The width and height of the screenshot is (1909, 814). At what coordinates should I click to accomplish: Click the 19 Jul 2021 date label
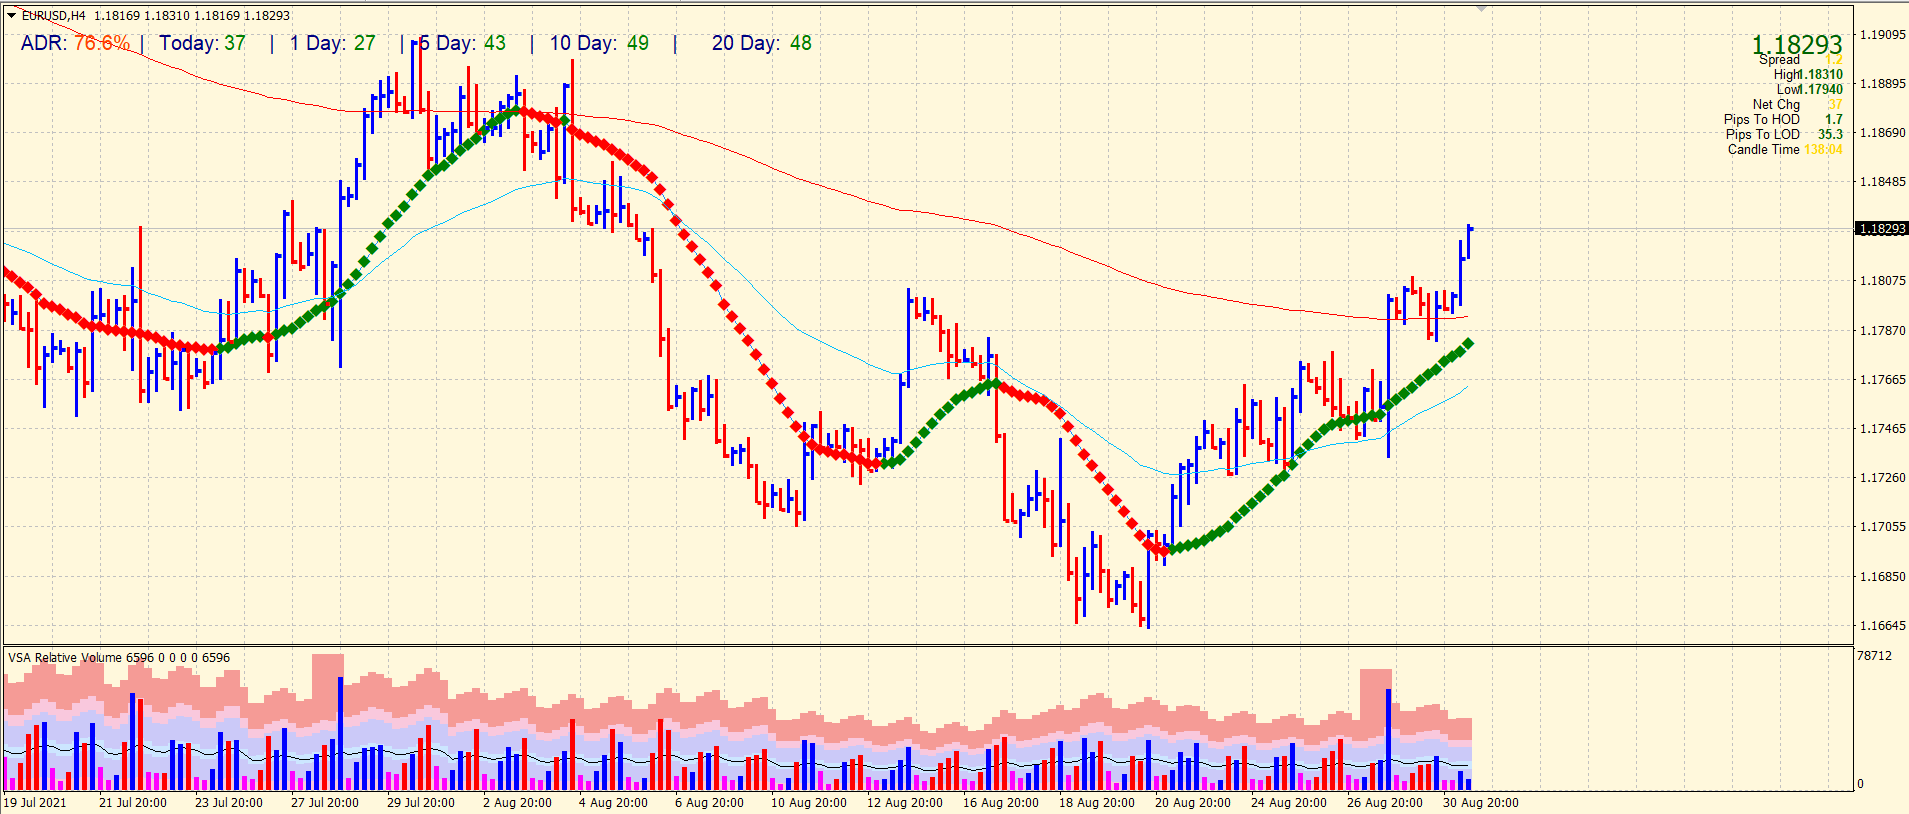pyautogui.click(x=36, y=802)
